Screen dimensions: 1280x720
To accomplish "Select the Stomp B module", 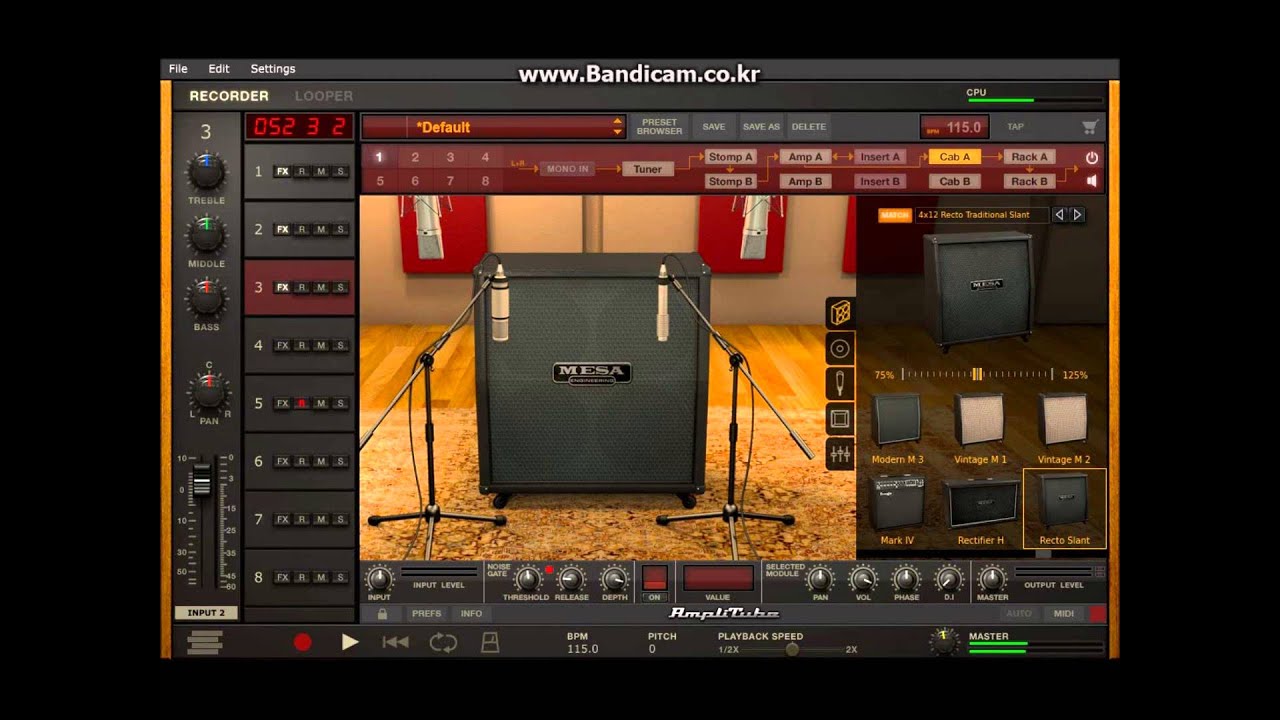I will coord(730,182).
